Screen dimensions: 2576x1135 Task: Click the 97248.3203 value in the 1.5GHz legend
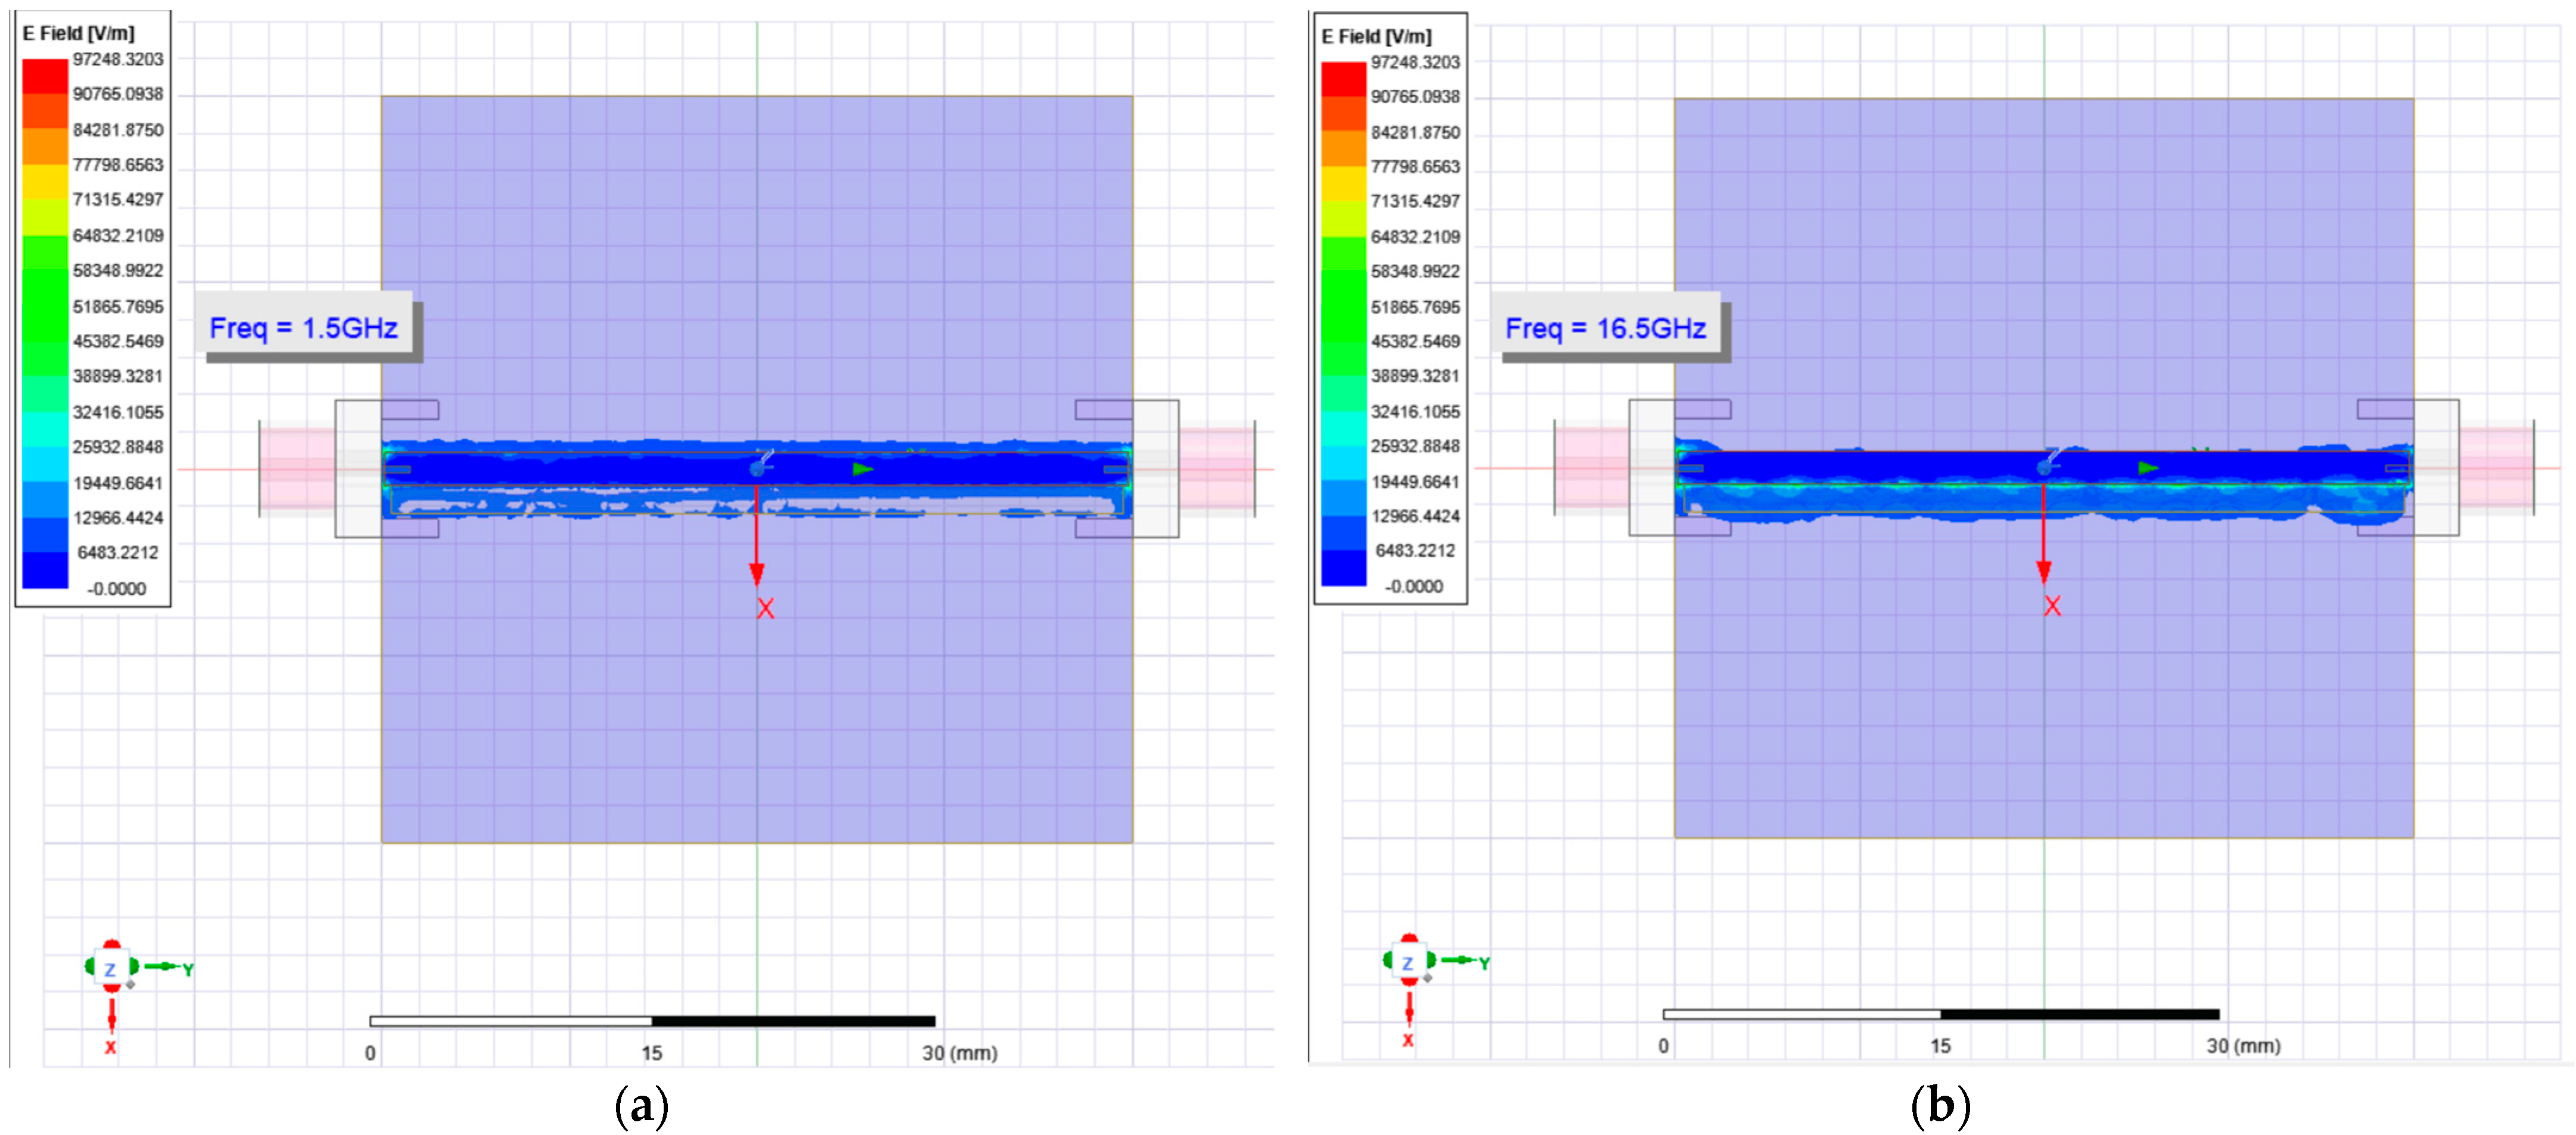click(118, 60)
